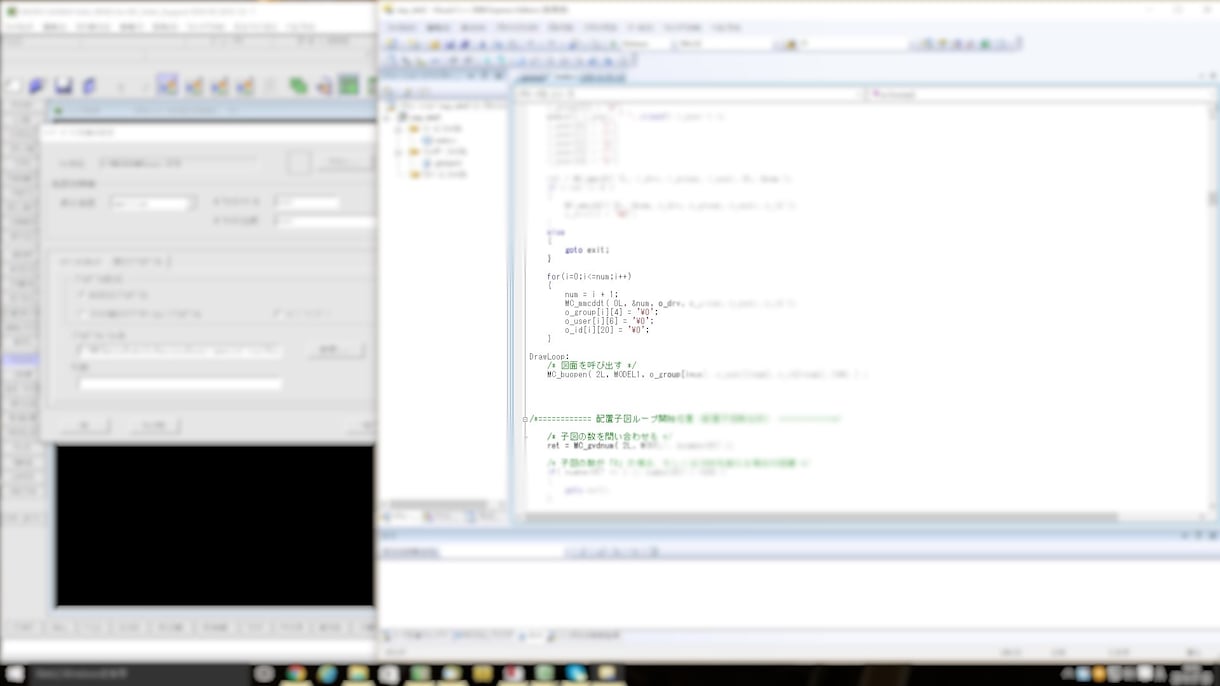Open Google Chrome from the taskbar

click(x=296, y=674)
